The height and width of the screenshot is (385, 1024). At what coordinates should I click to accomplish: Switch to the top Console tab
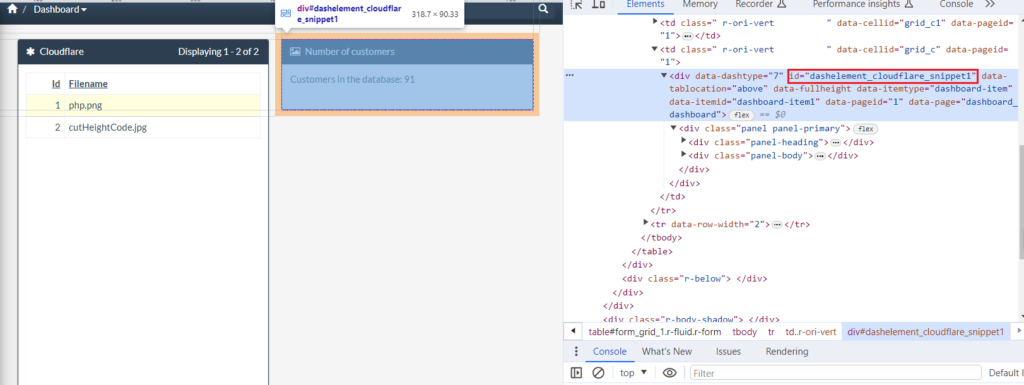click(x=956, y=5)
